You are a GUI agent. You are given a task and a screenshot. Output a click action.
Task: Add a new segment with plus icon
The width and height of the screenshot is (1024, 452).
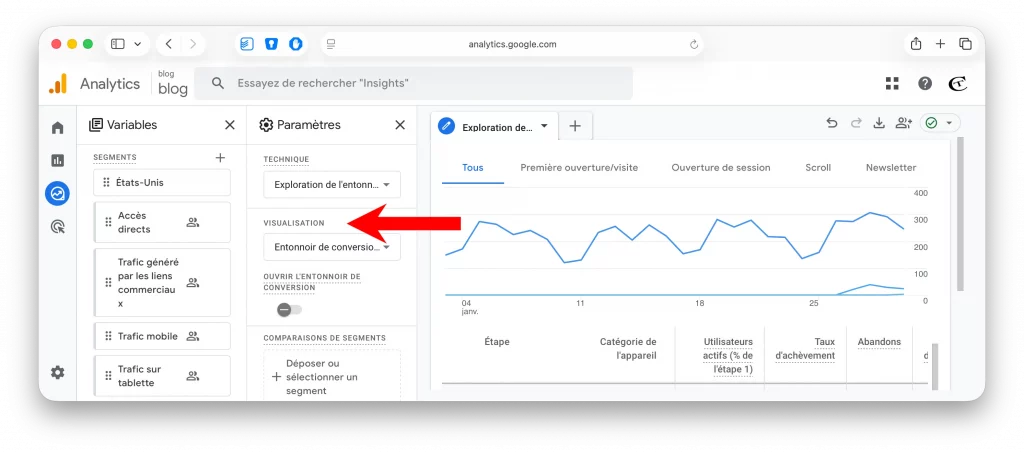(221, 158)
